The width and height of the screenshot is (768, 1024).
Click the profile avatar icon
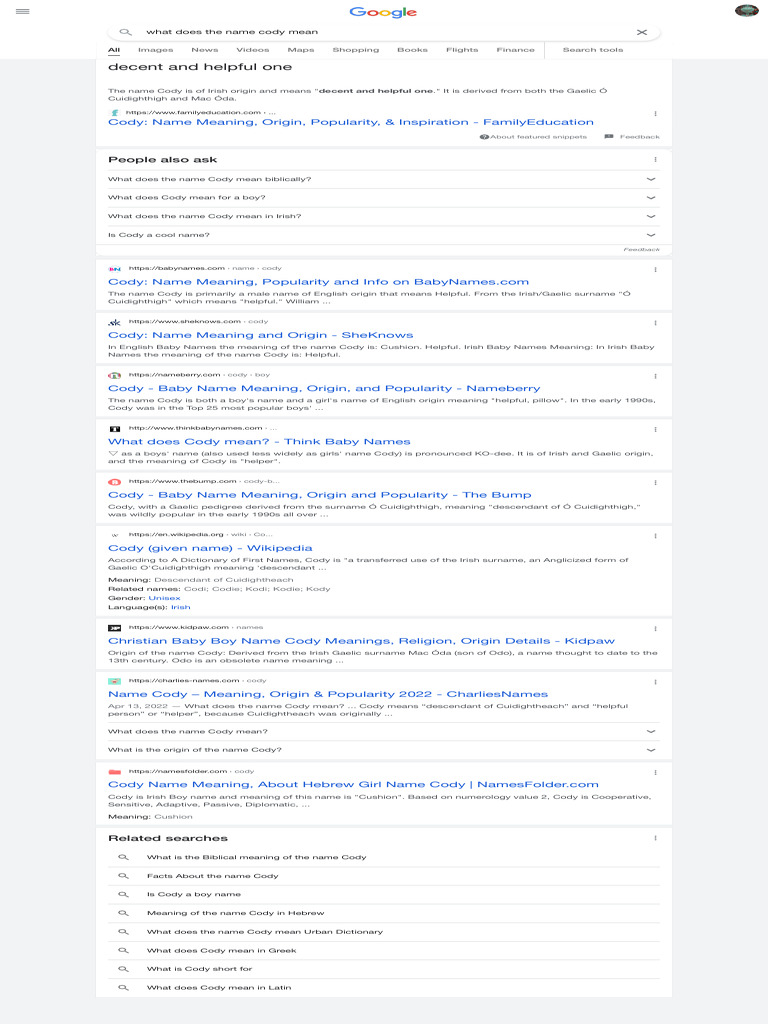(x=746, y=11)
